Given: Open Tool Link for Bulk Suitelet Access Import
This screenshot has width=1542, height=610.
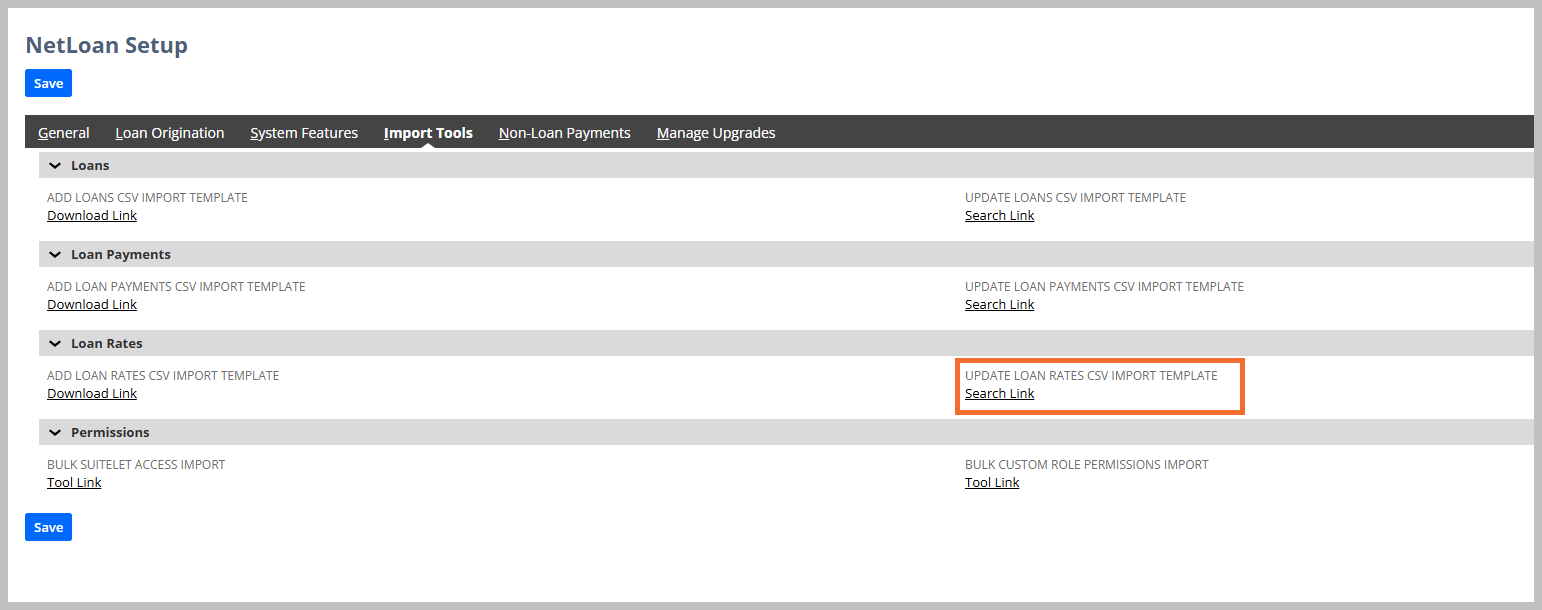Looking at the screenshot, I should tap(74, 482).
